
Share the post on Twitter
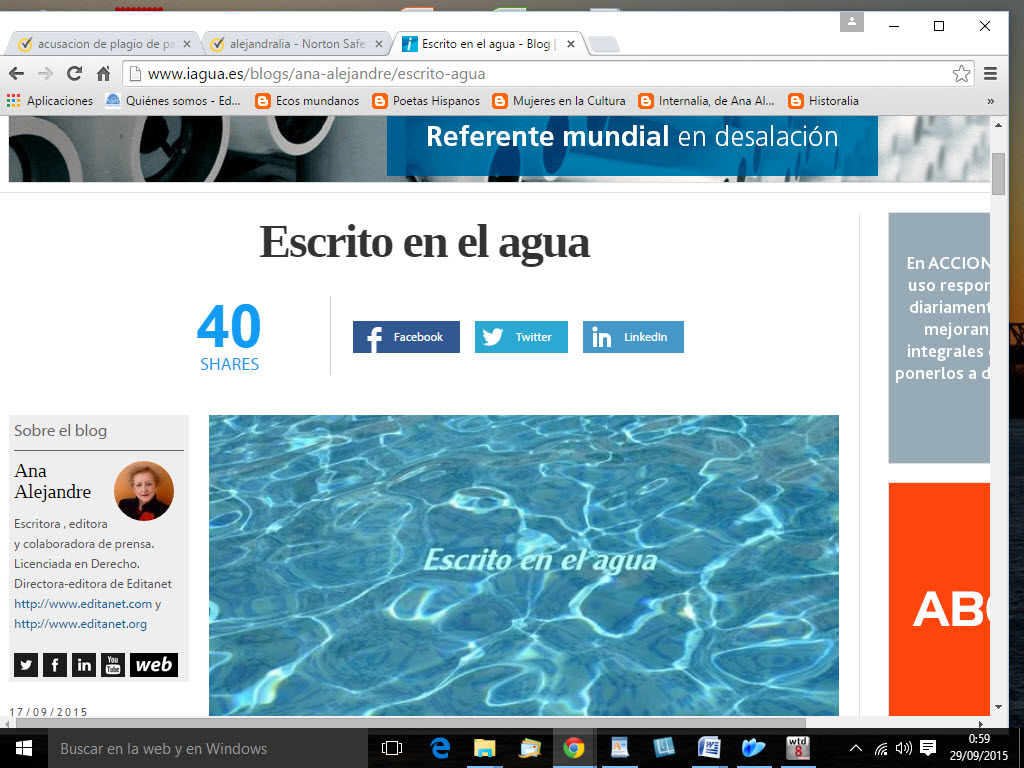click(521, 337)
